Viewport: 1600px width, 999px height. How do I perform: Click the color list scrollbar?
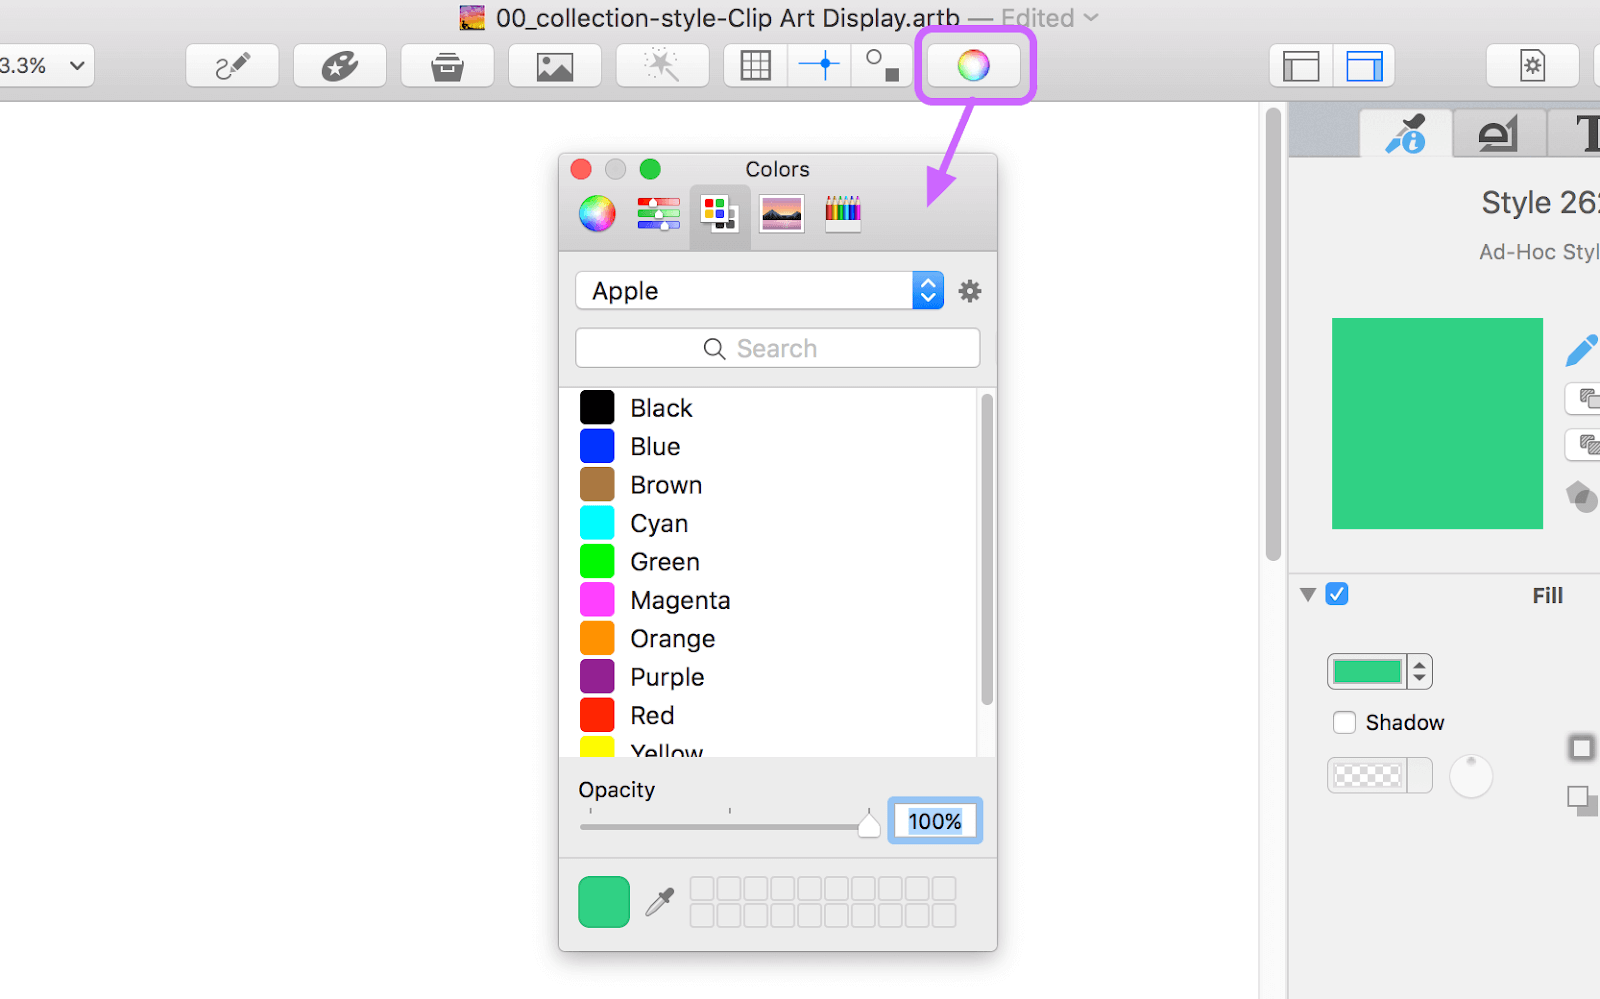click(x=987, y=550)
